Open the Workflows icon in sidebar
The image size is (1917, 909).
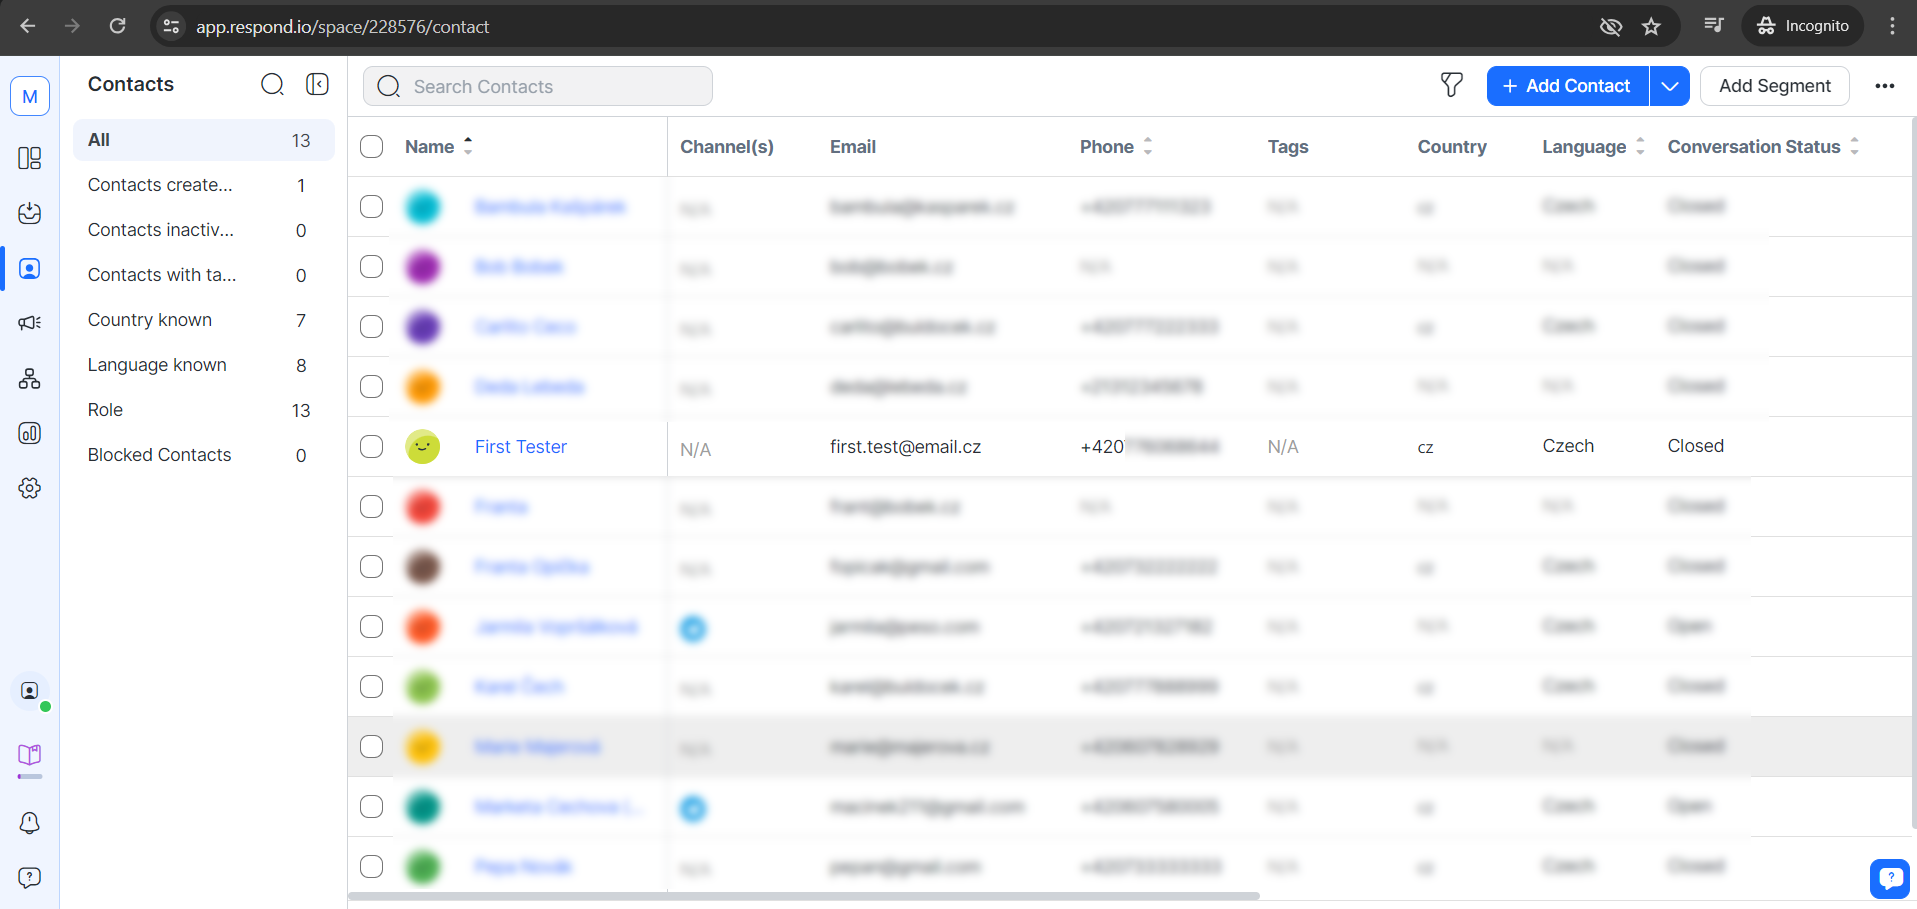30,378
